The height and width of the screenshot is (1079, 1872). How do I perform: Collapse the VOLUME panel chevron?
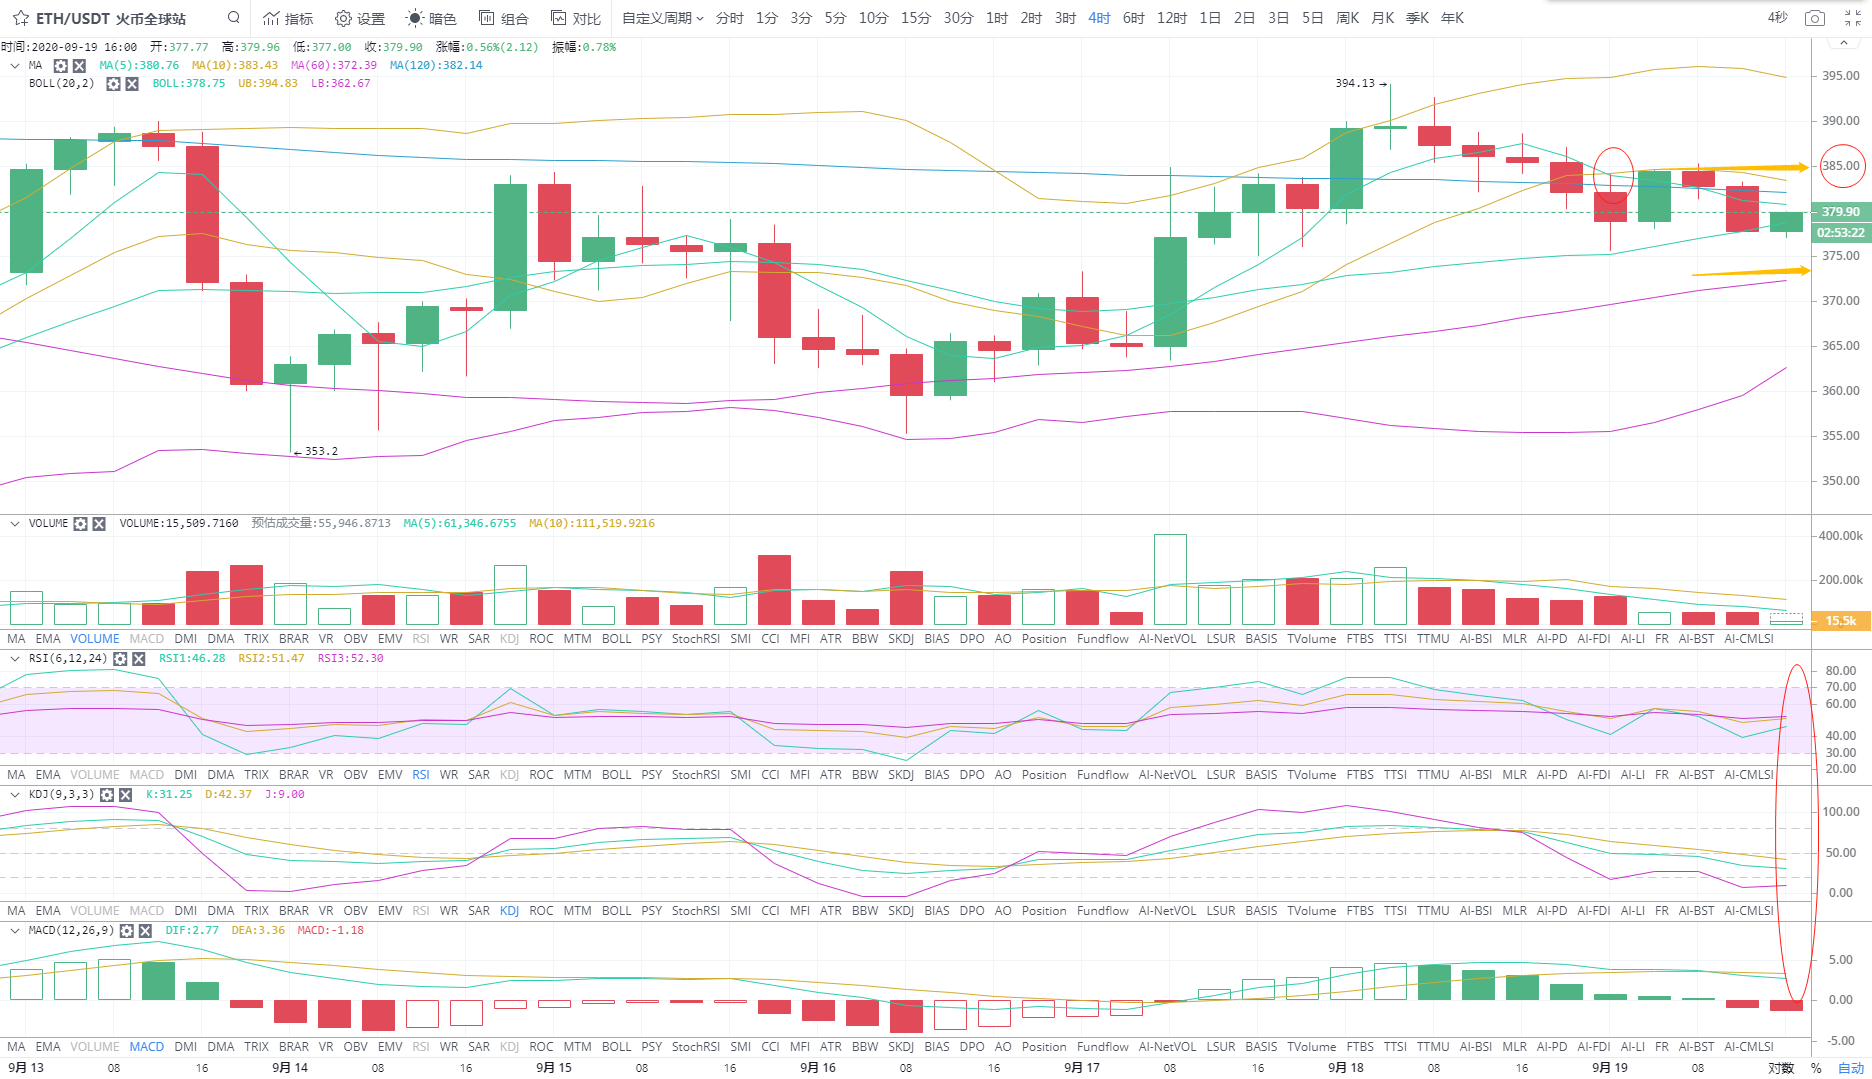coord(15,524)
